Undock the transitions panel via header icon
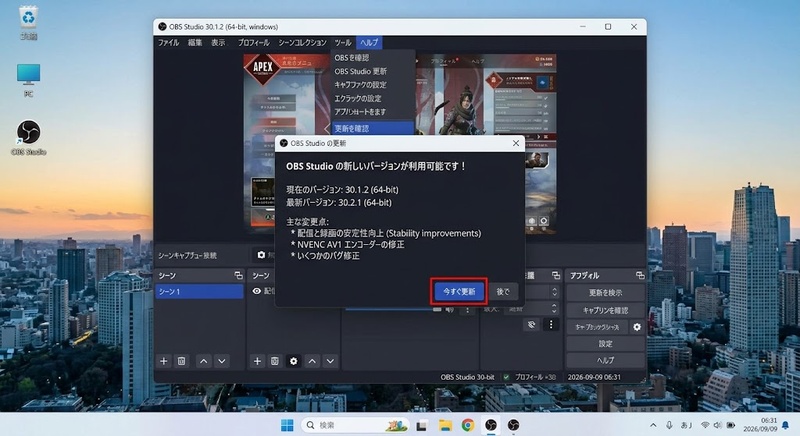Image resolution: width=800 pixels, height=436 pixels. click(556, 275)
